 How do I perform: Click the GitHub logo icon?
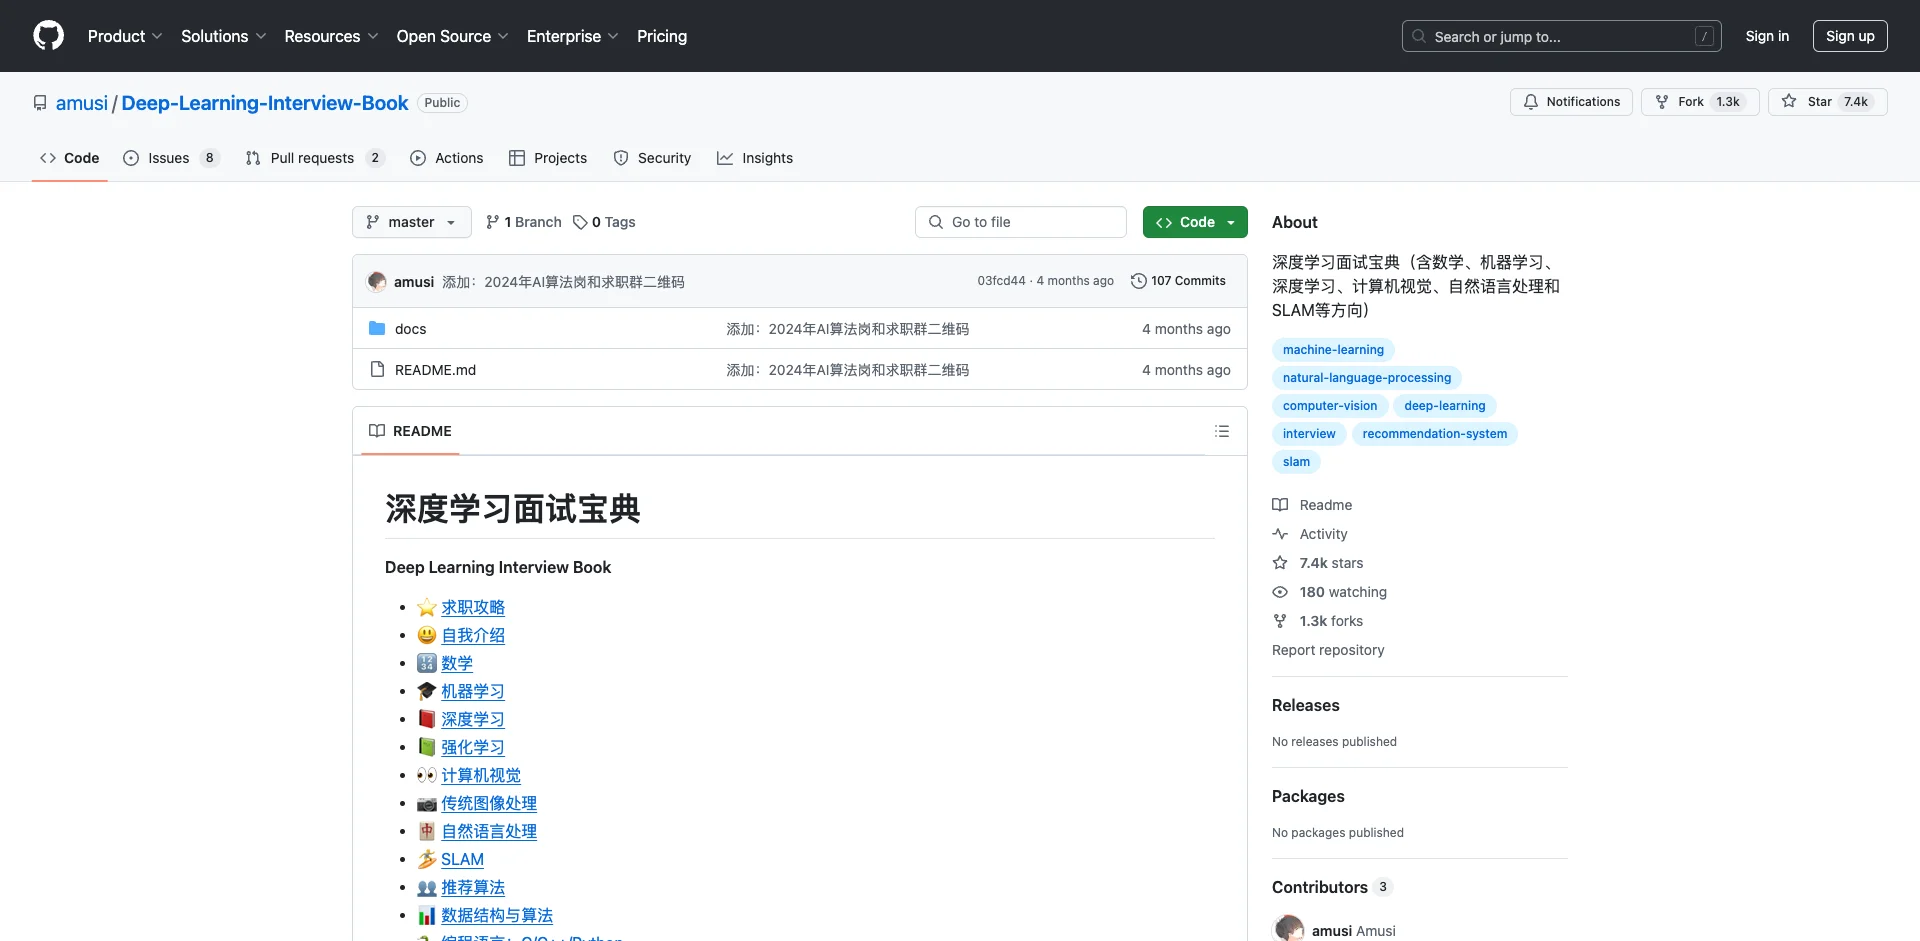click(48, 36)
